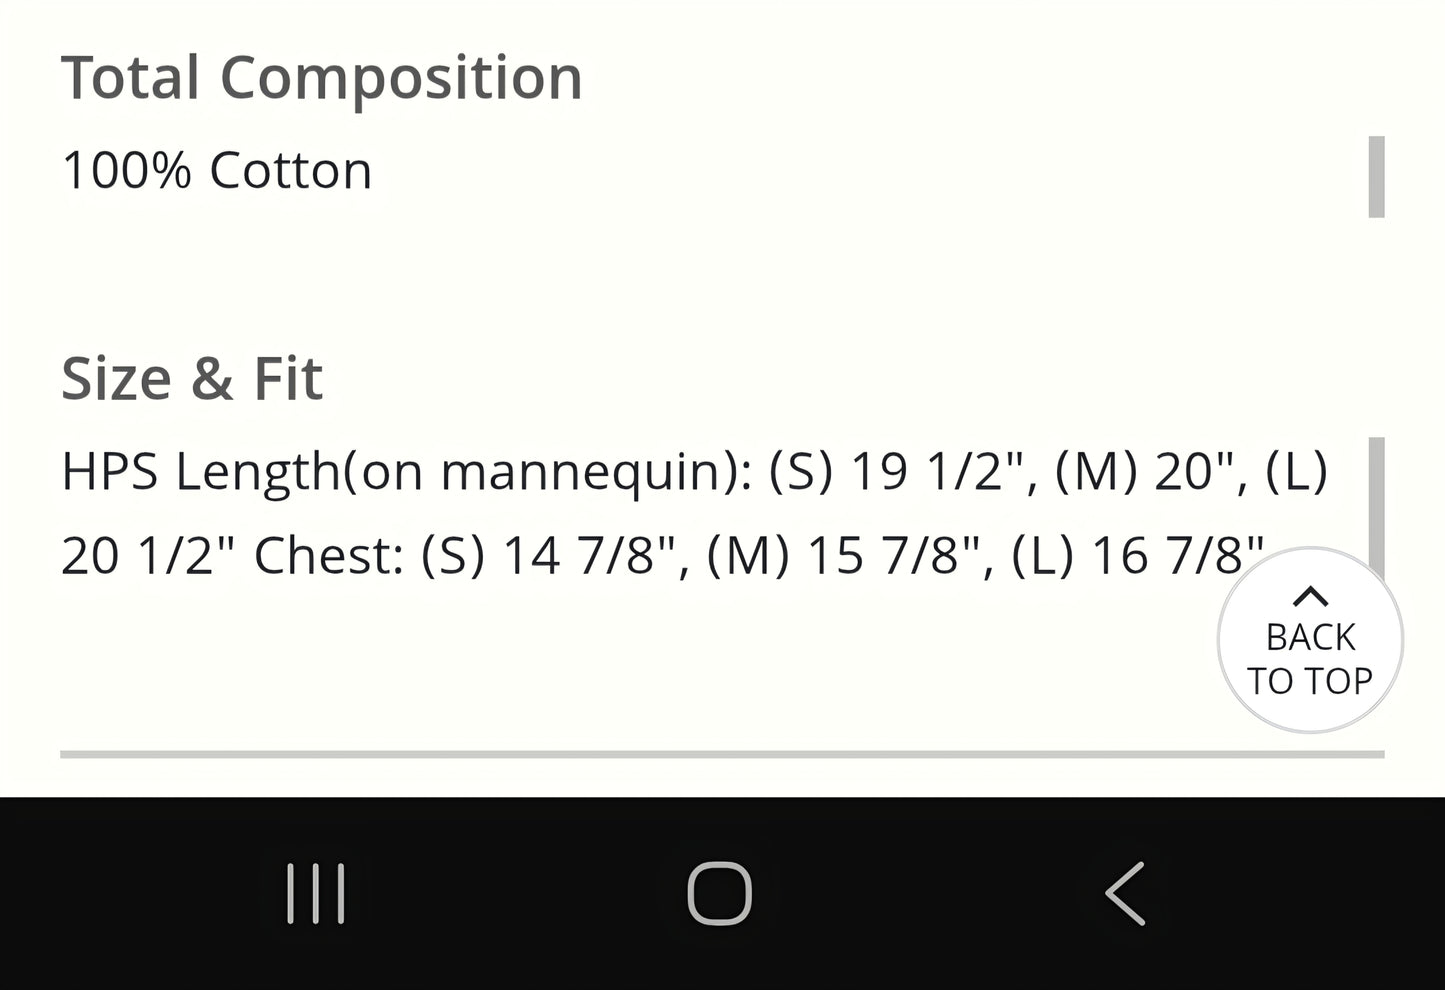
Task: Tap the Android recent apps icon
Action: click(316, 892)
